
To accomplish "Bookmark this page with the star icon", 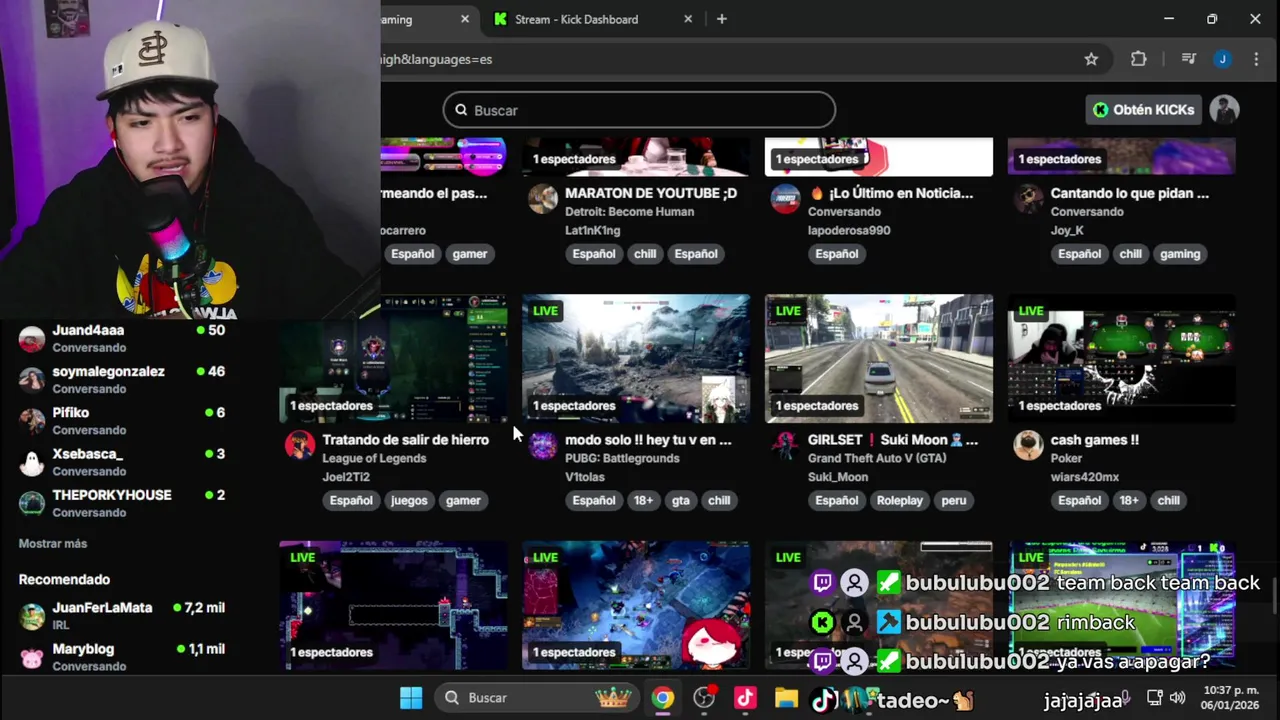I will click(x=1091, y=59).
